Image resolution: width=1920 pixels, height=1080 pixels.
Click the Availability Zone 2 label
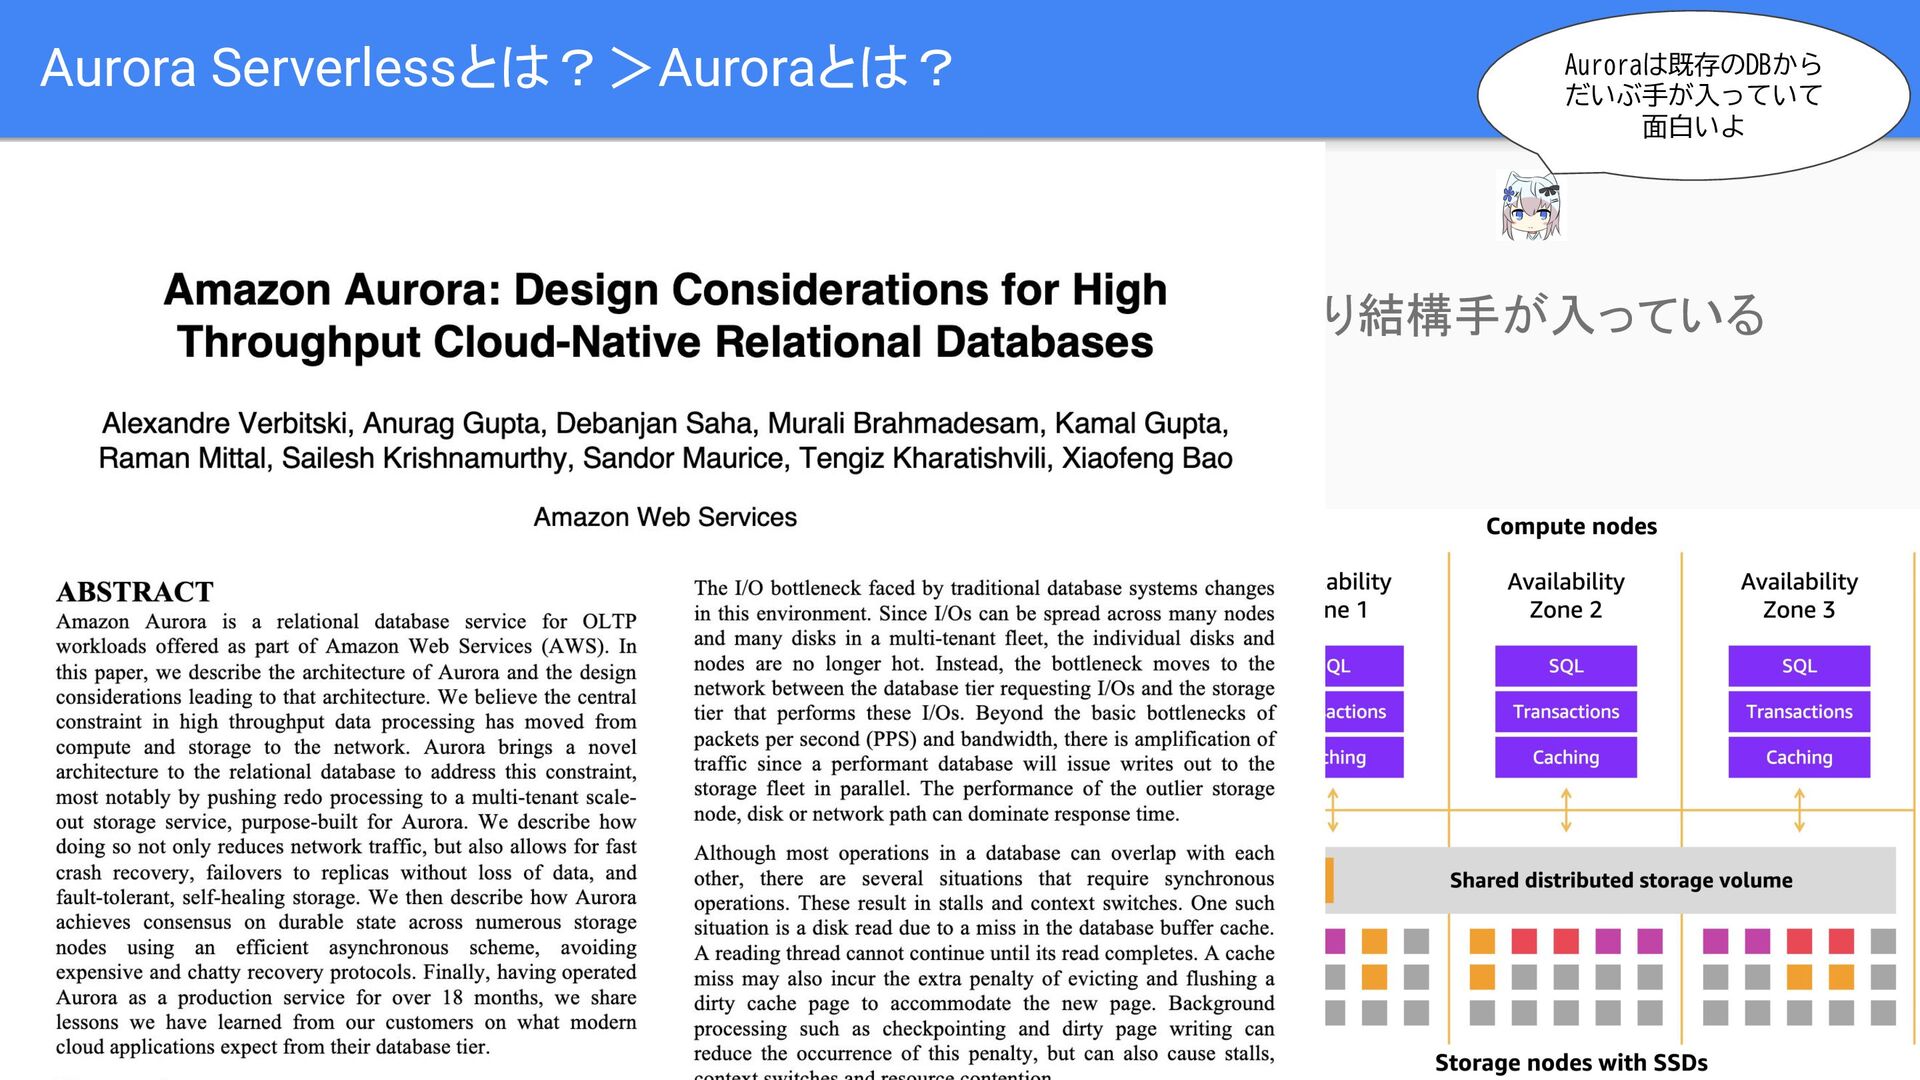point(1565,595)
